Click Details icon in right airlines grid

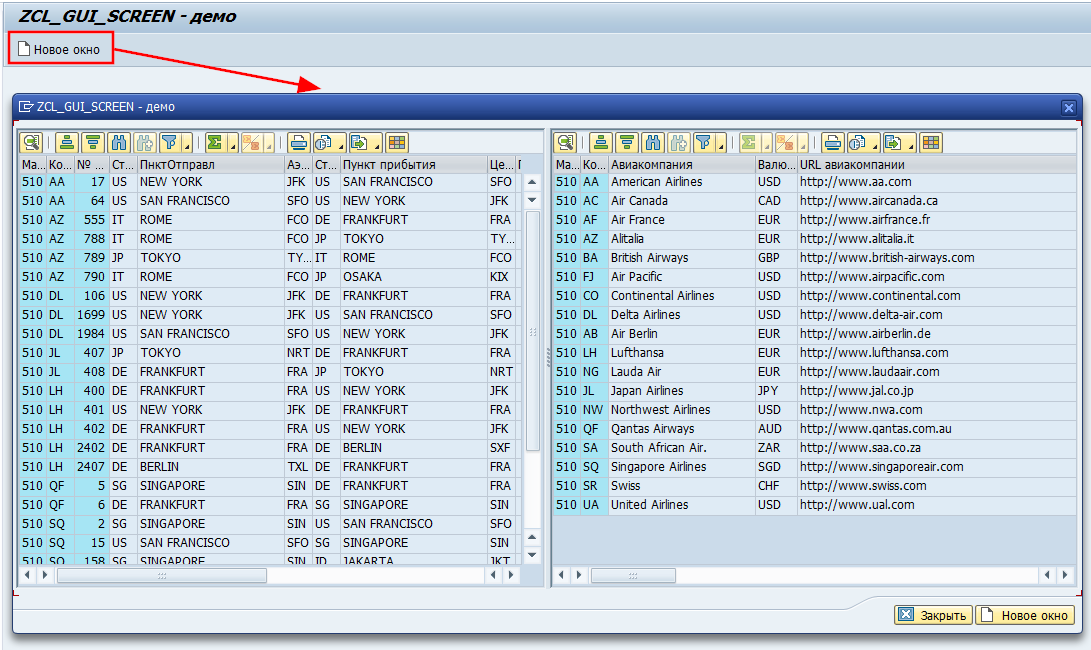coord(566,143)
